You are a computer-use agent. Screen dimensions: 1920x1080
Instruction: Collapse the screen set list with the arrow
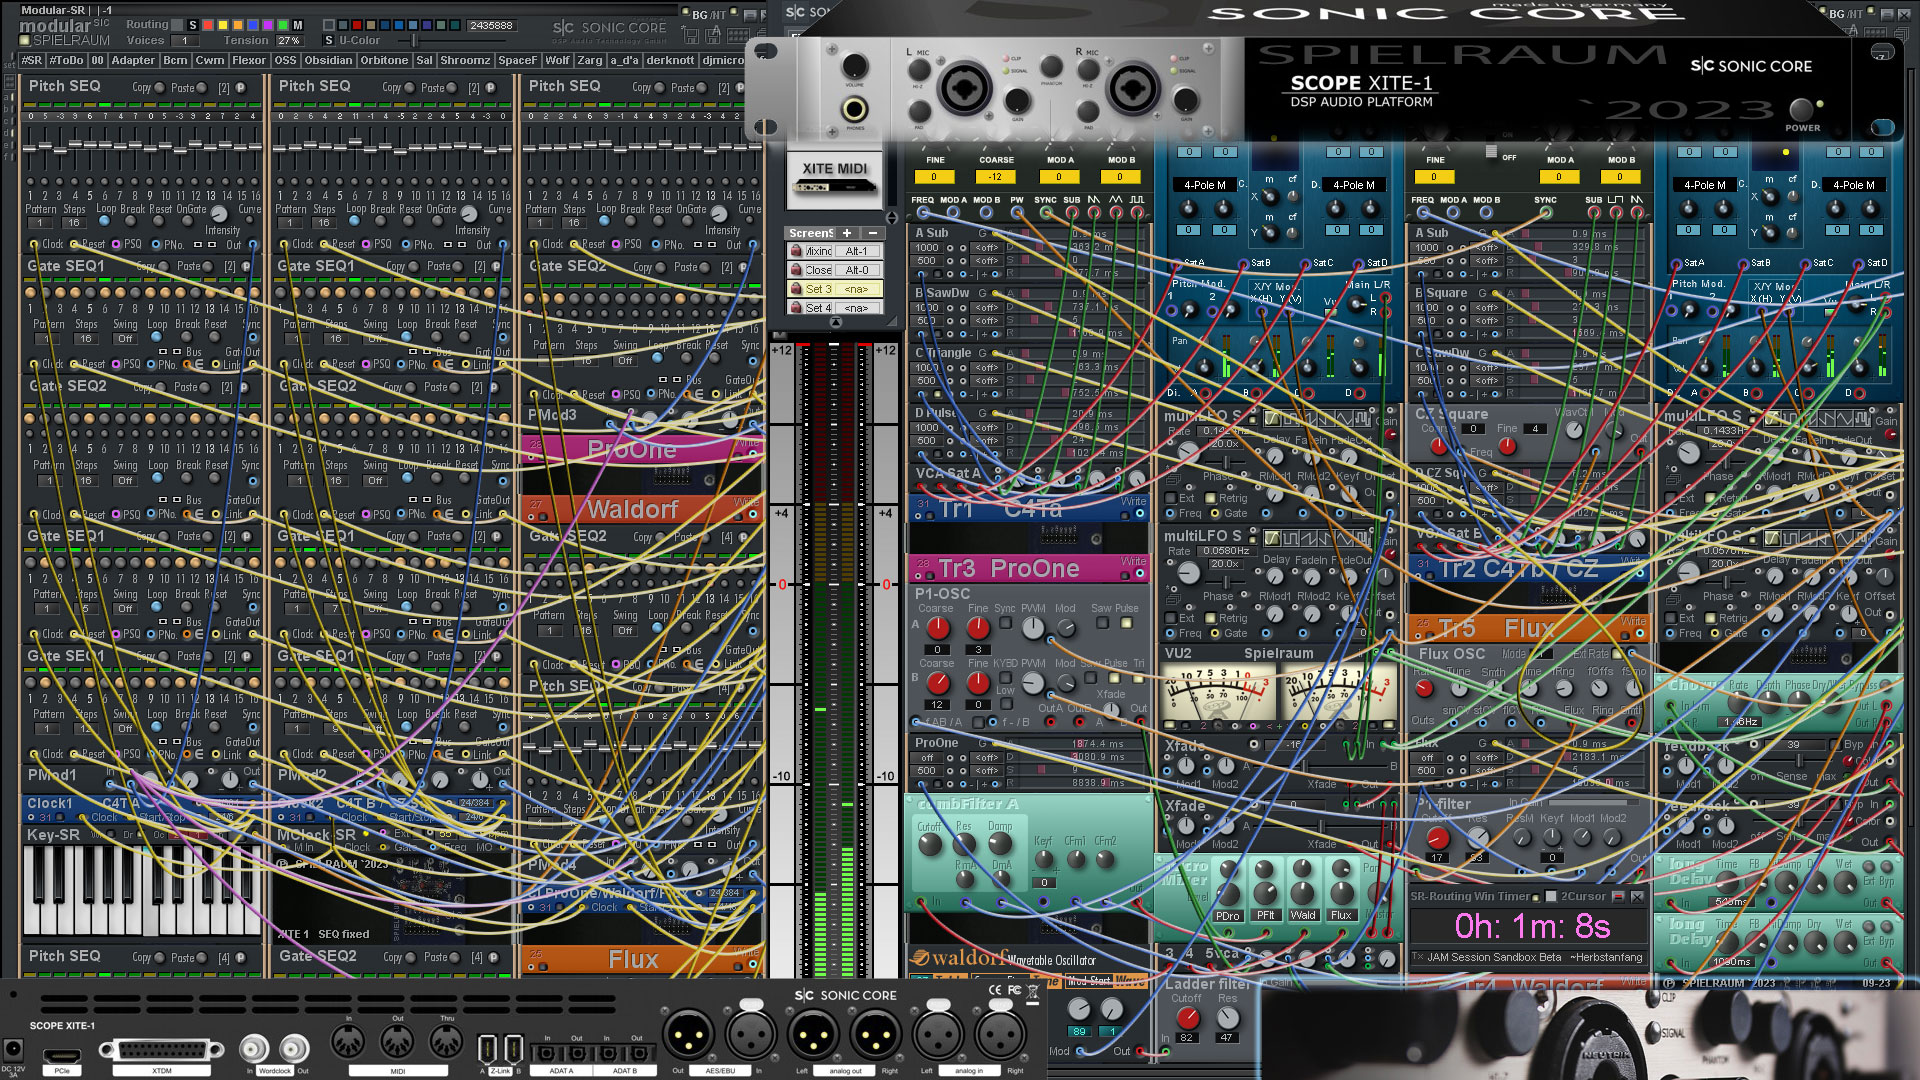(x=836, y=322)
